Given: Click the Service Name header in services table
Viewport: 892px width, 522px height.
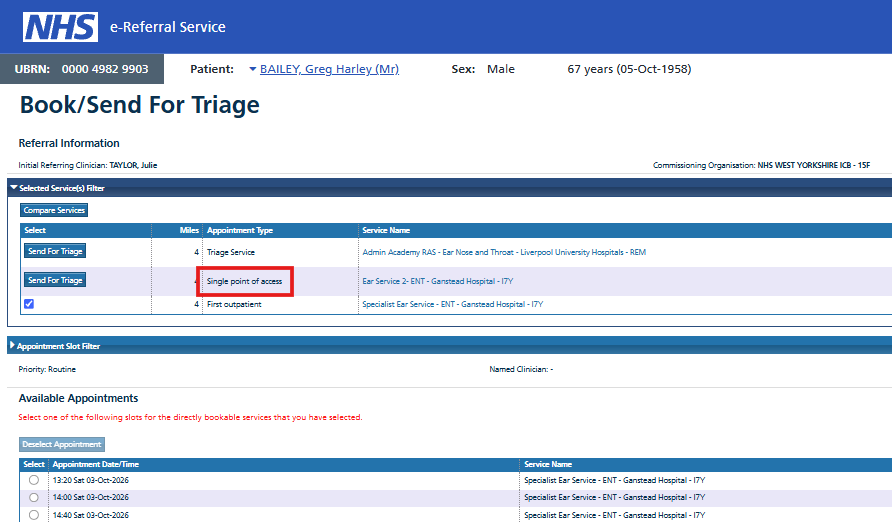Looking at the screenshot, I should (x=386, y=230).
